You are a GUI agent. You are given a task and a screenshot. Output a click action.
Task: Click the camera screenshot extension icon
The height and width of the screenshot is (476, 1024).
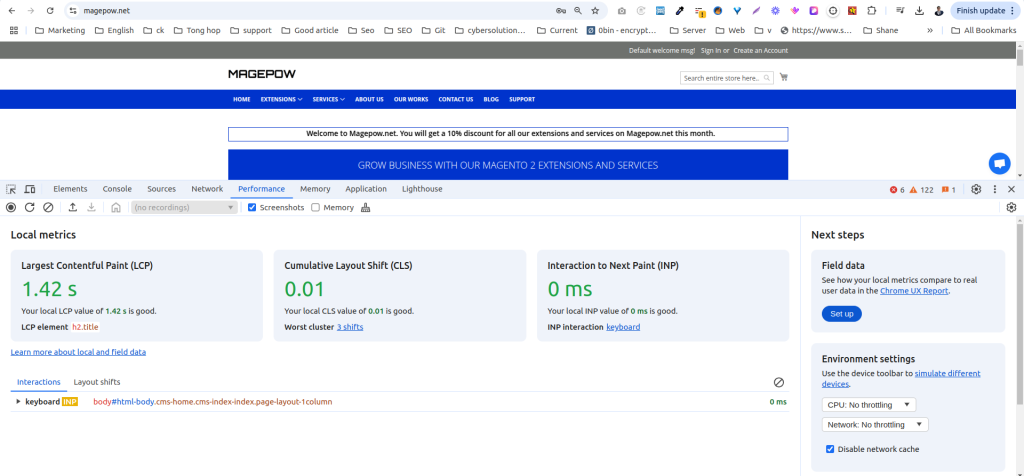coord(622,10)
